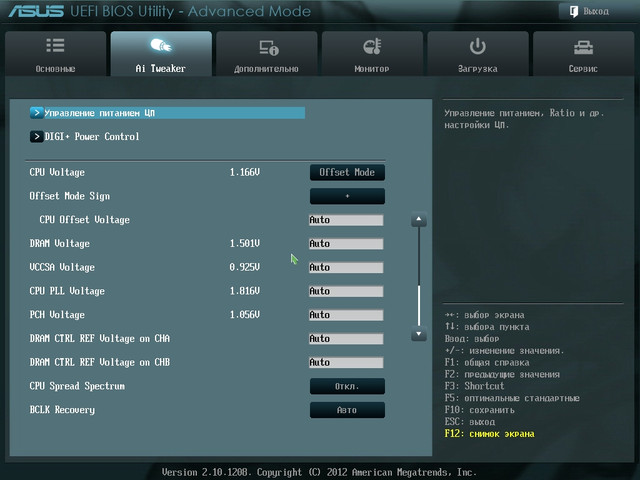The width and height of the screenshot is (640, 480).
Task: Open DIGI+ Power Control entry
Action: point(84,136)
